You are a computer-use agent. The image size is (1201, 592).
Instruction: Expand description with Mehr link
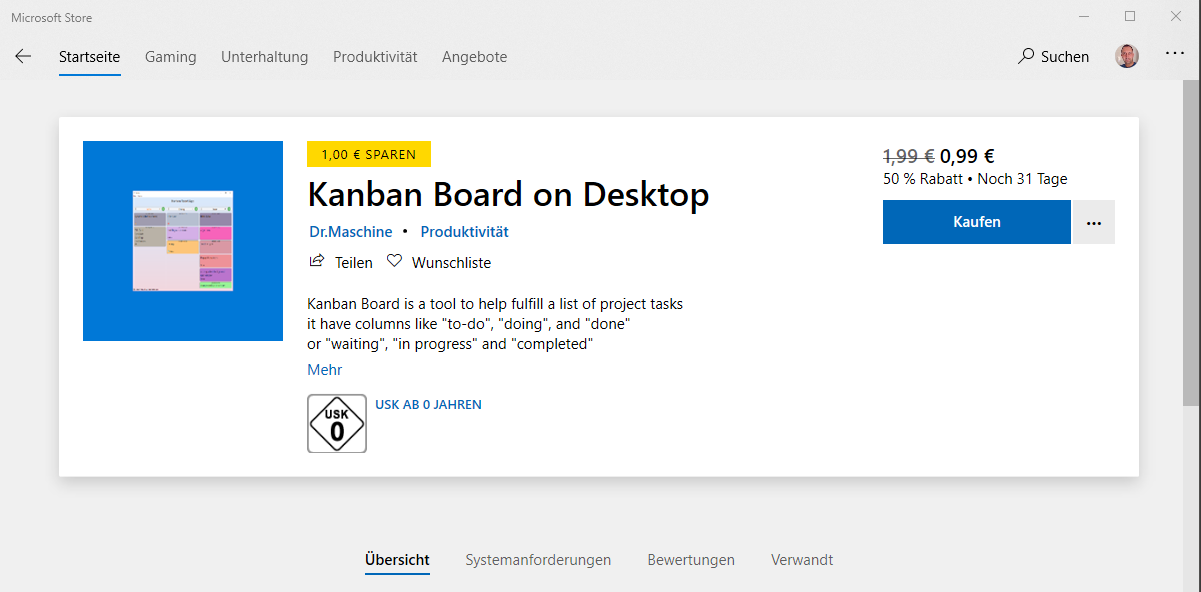coord(325,369)
